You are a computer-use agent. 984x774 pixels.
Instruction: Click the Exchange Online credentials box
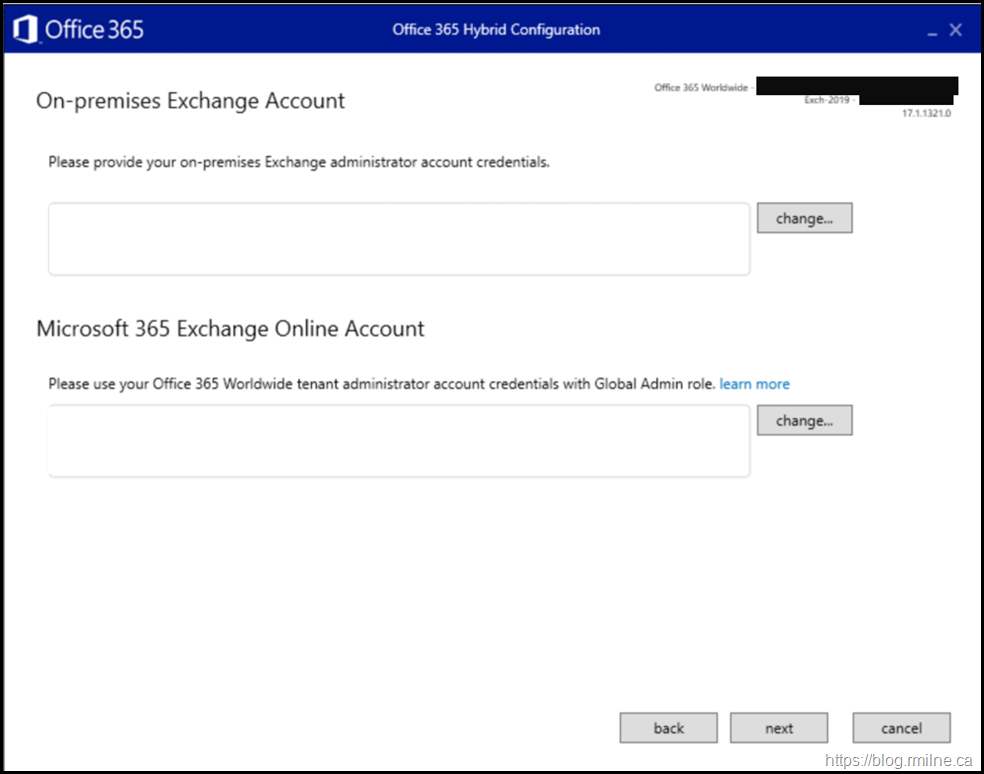(x=398, y=441)
